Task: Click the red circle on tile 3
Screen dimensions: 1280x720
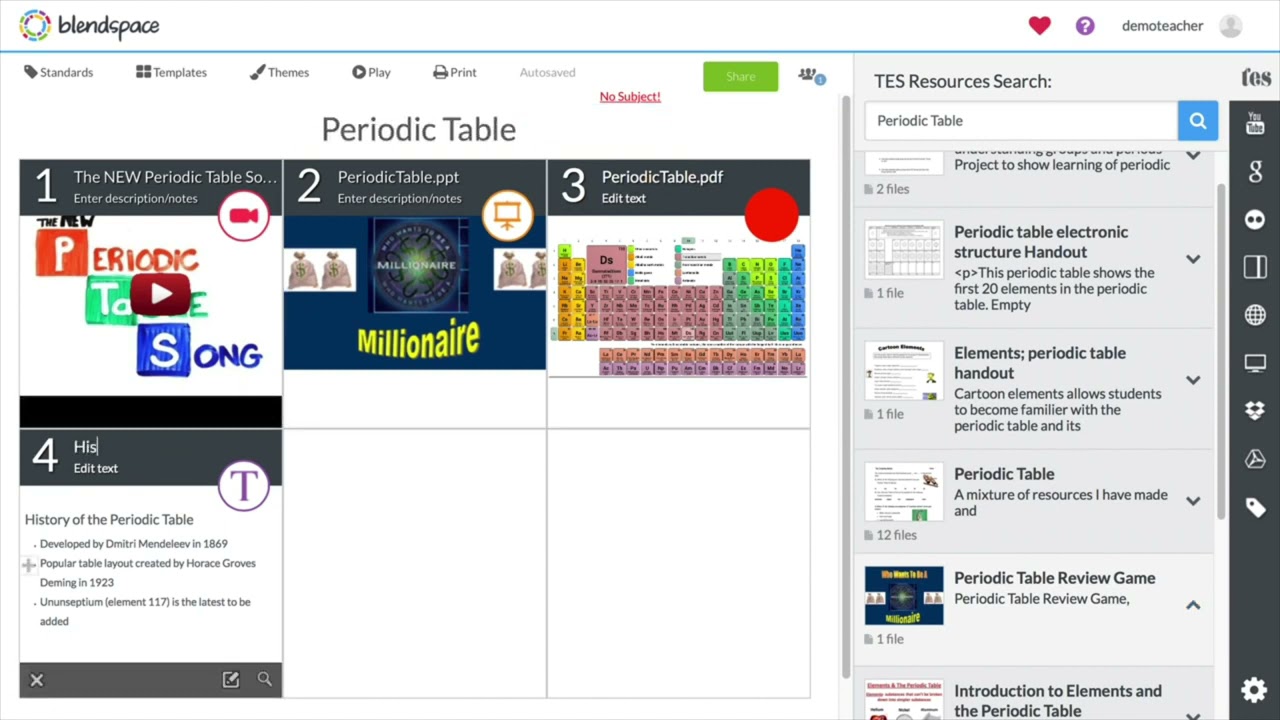Action: click(771, 216)
